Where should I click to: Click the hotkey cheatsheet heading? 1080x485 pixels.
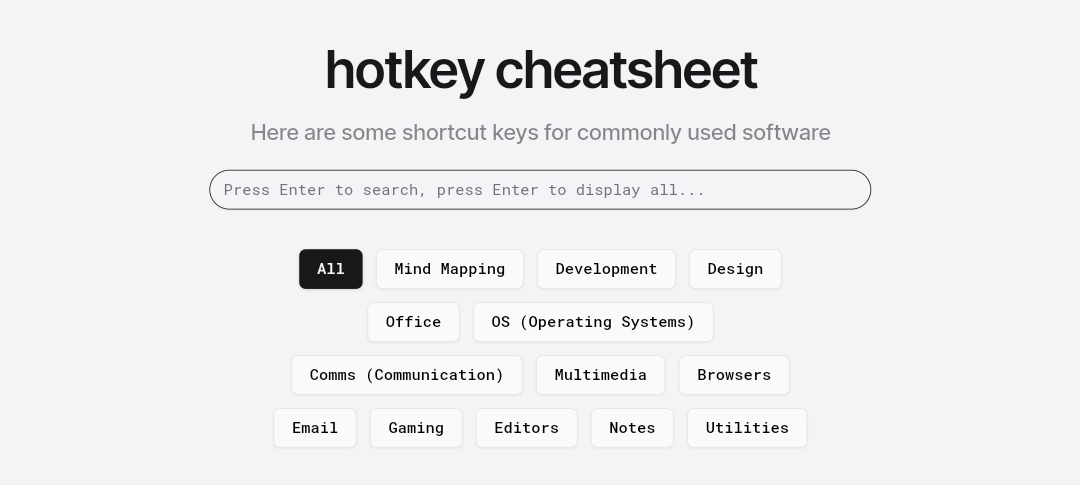click(x=541, y=70)
